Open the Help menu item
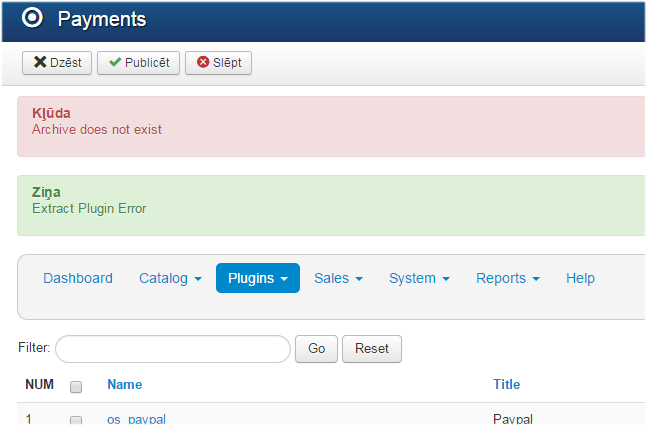 pyautogui.click(x=580, y=278)
